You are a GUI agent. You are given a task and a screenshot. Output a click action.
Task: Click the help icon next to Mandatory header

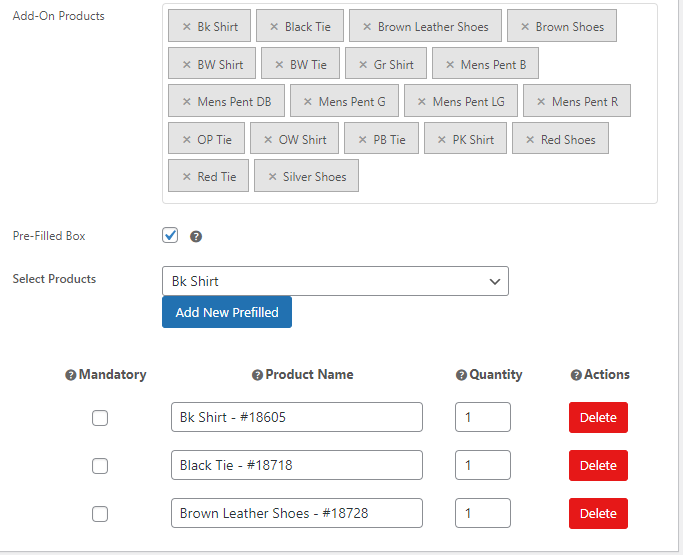[71, 375]
